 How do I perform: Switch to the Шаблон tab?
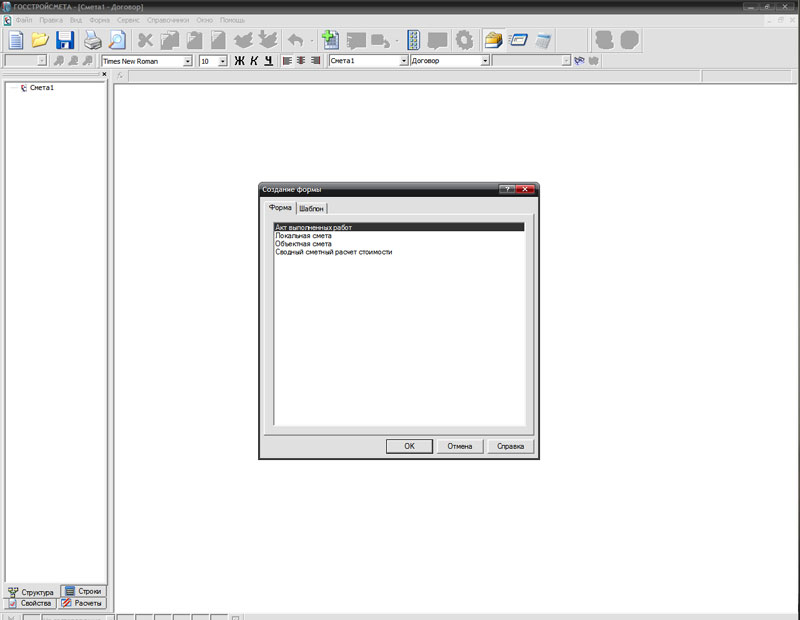click(311, 208)
